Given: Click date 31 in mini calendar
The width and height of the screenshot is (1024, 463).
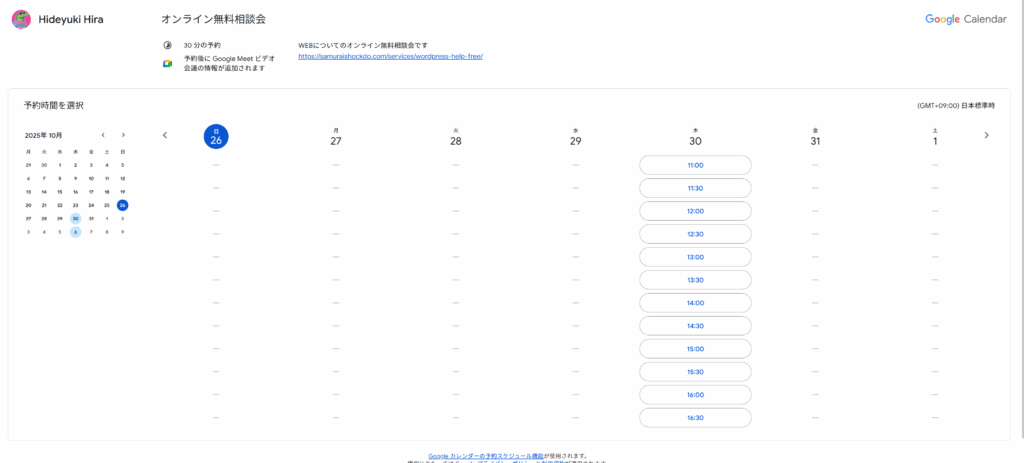Looking at the screenshot, I should (x=91, y=219).
